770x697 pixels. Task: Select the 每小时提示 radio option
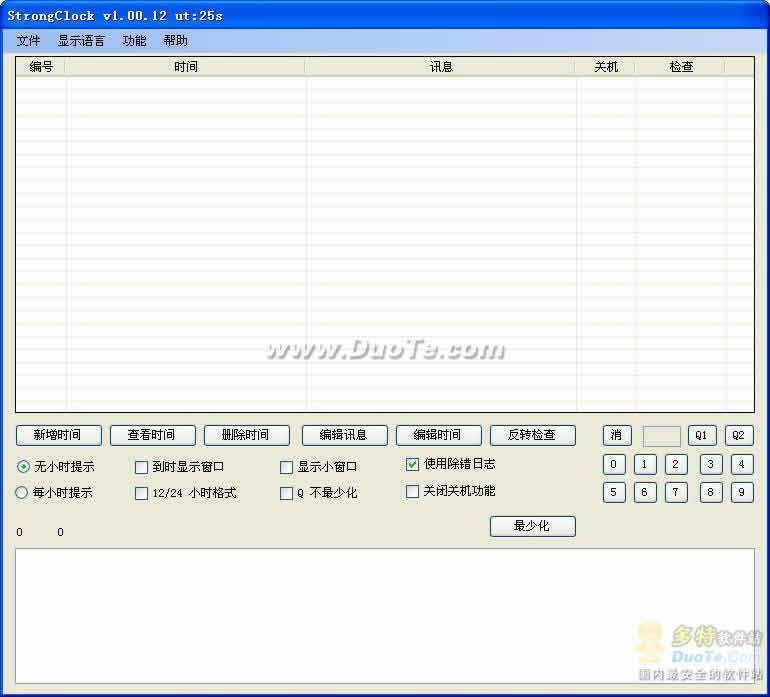click(22, 492)
